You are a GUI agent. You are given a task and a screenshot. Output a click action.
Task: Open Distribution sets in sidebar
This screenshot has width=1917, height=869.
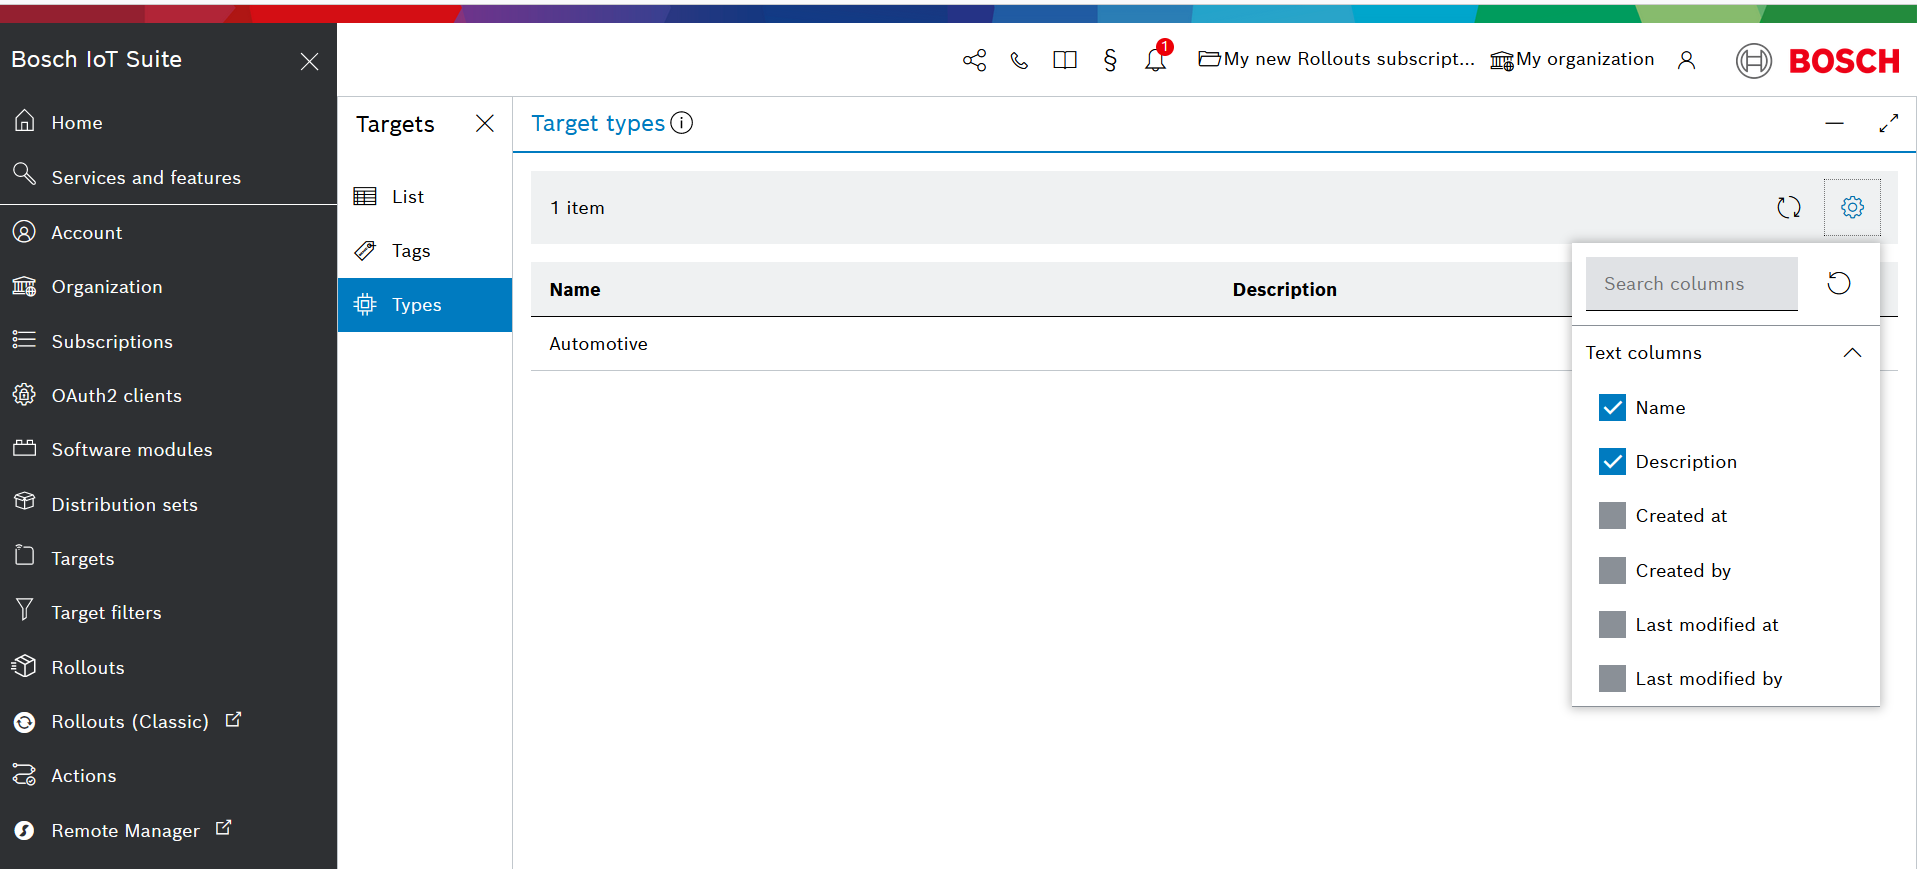click(124, 505)
